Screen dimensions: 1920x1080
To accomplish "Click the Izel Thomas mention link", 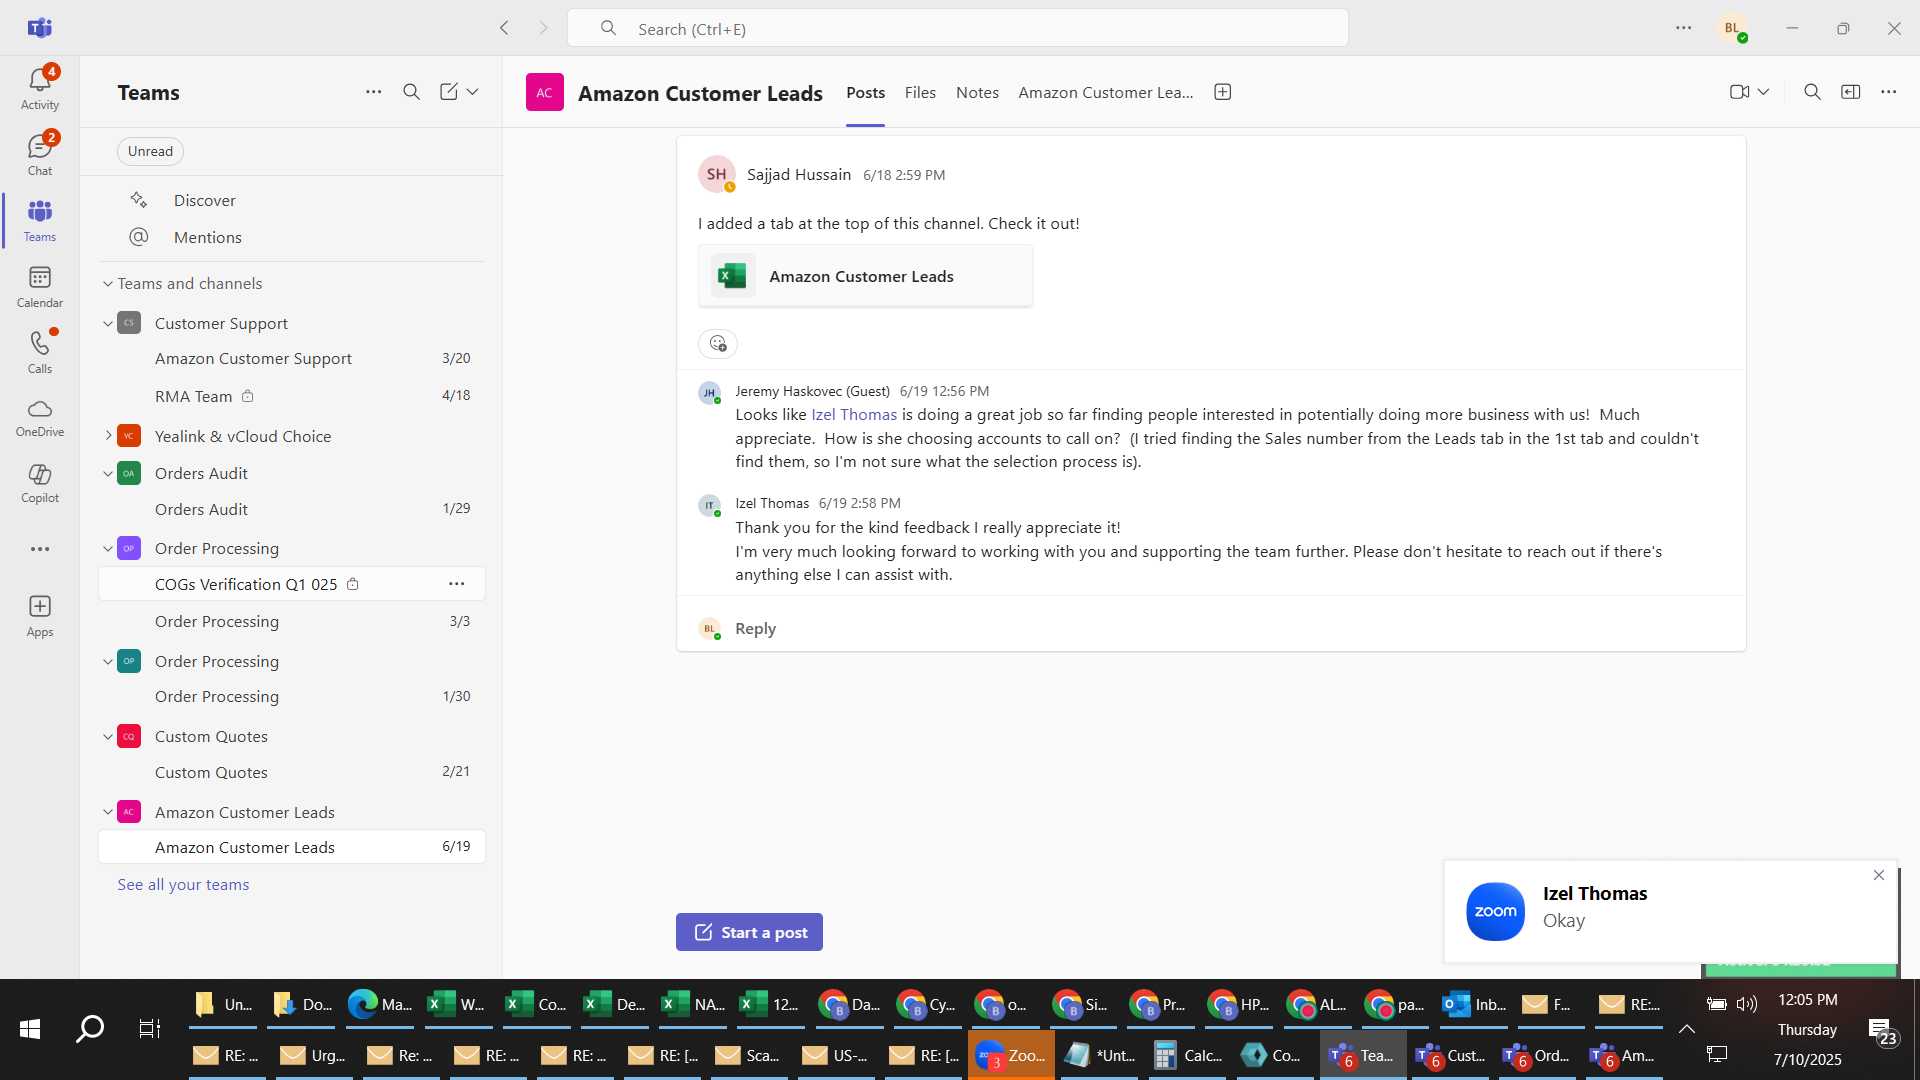I will pyautogui.click(x=854, y=415).
